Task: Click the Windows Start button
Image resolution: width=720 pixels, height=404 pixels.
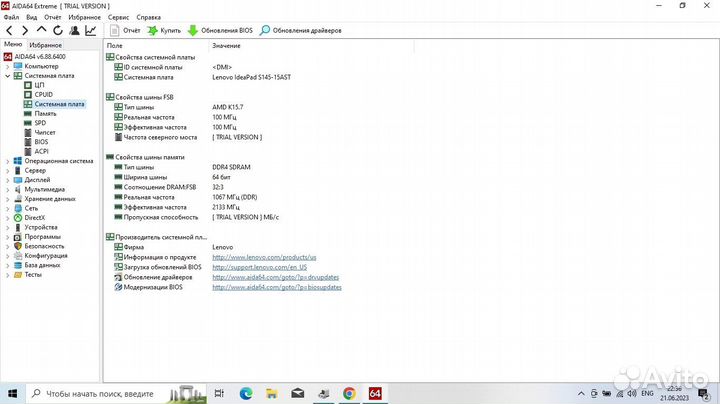Action: pyautogui.click(x=12, y=393)
